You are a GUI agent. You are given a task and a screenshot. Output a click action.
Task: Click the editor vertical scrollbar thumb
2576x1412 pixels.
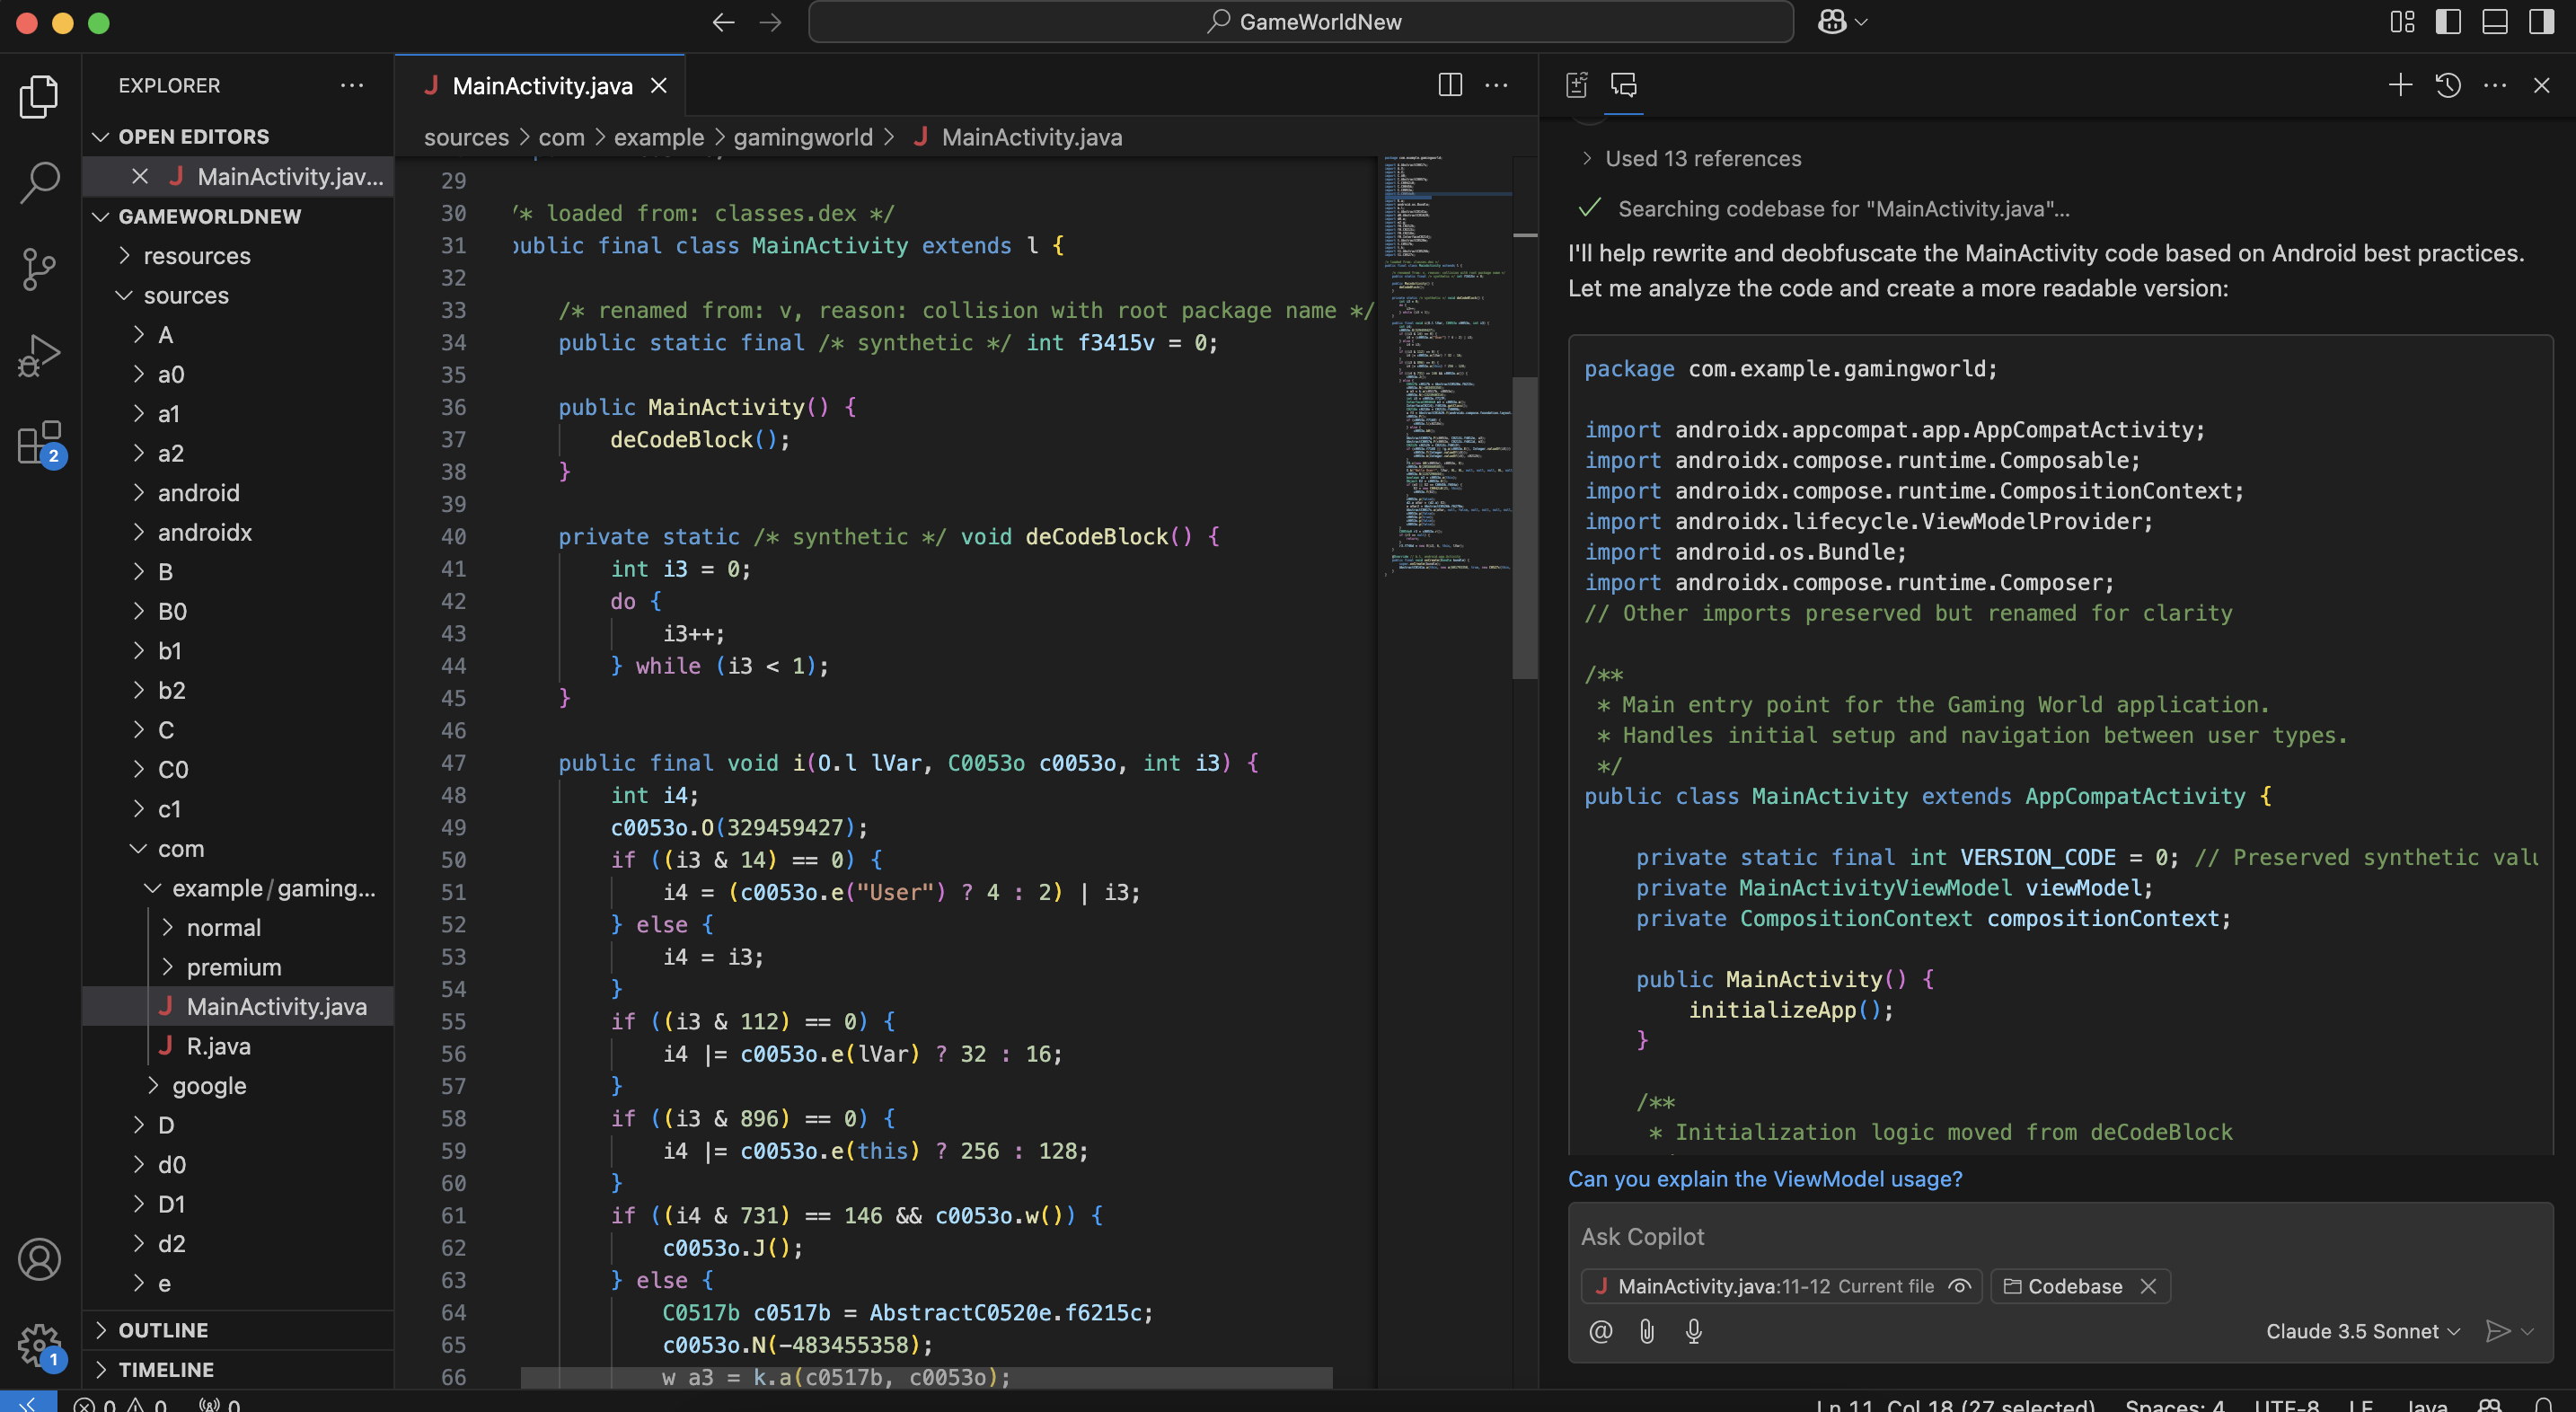(x=1524, y=527)
